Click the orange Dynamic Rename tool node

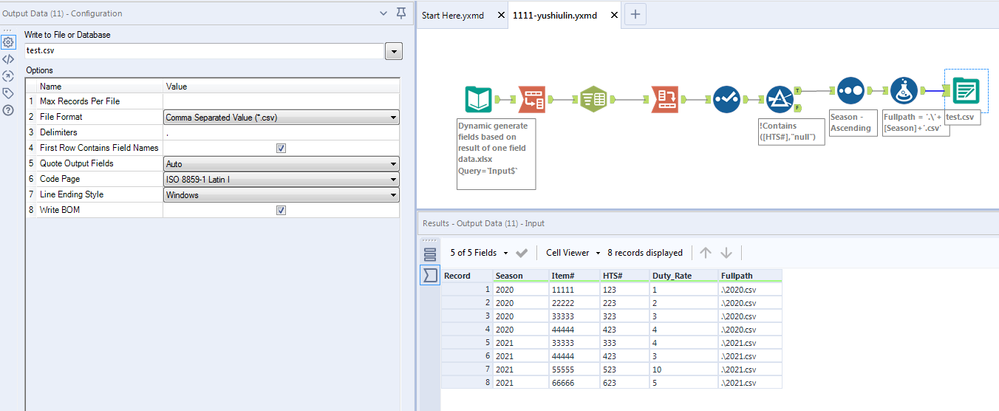(531, 99)
